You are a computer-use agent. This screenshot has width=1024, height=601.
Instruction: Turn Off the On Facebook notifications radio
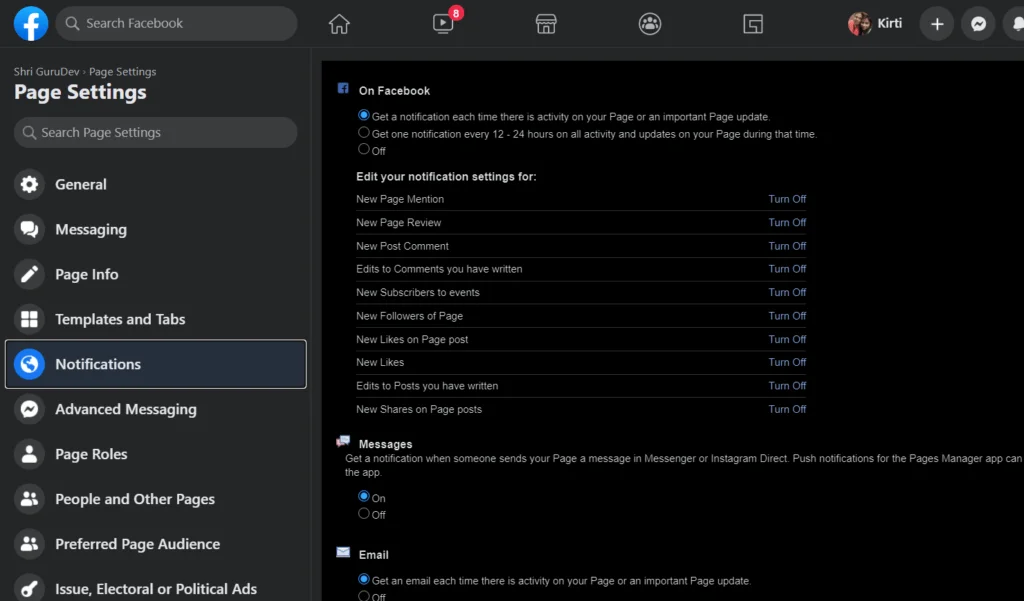pos(364,150)
